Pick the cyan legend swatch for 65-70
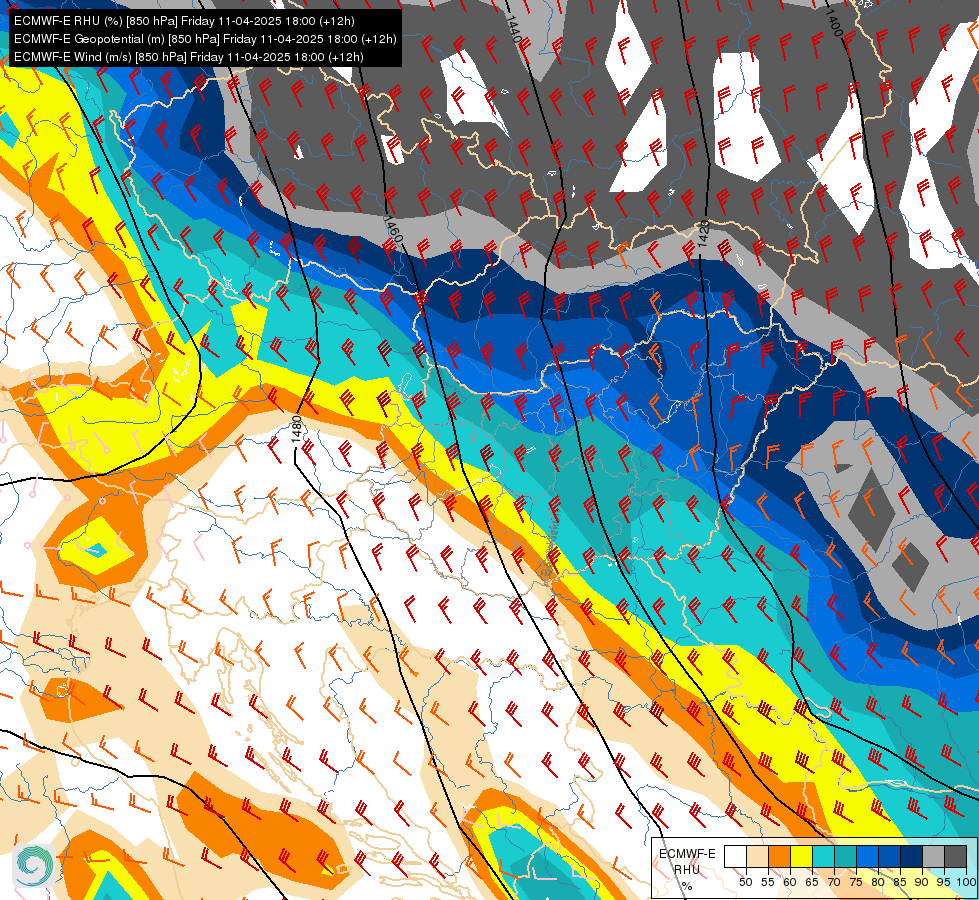Image resolution: width=979 pixels, height=900 pixels. click(x=824, y=856)
